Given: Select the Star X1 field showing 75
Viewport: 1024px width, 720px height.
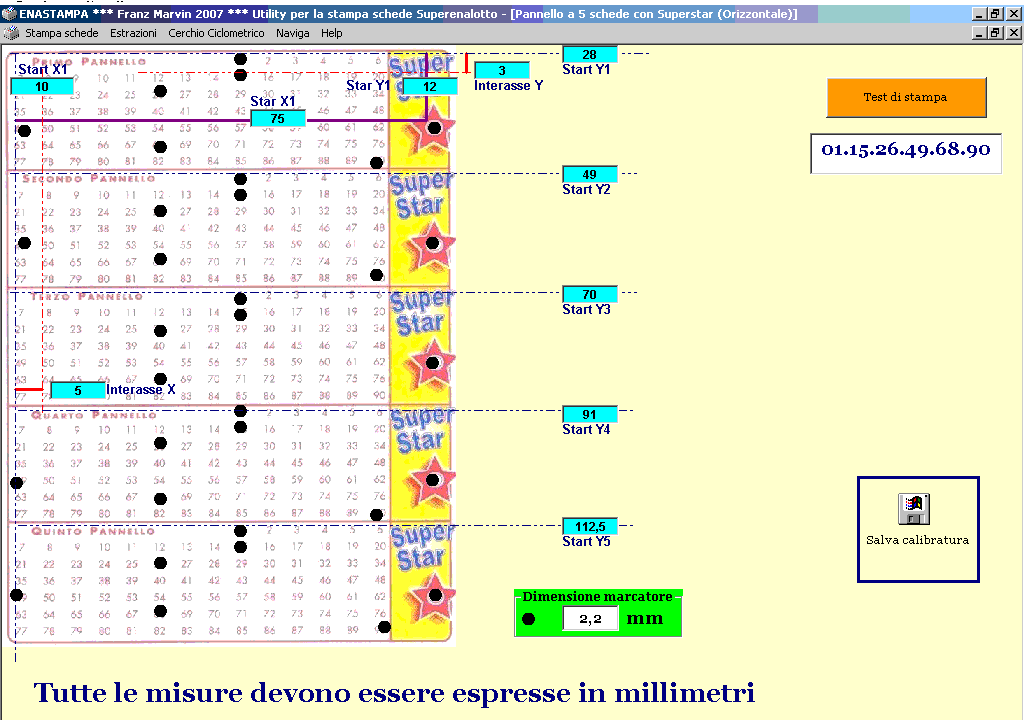Looking at the screenshot, I should [278, 118].
